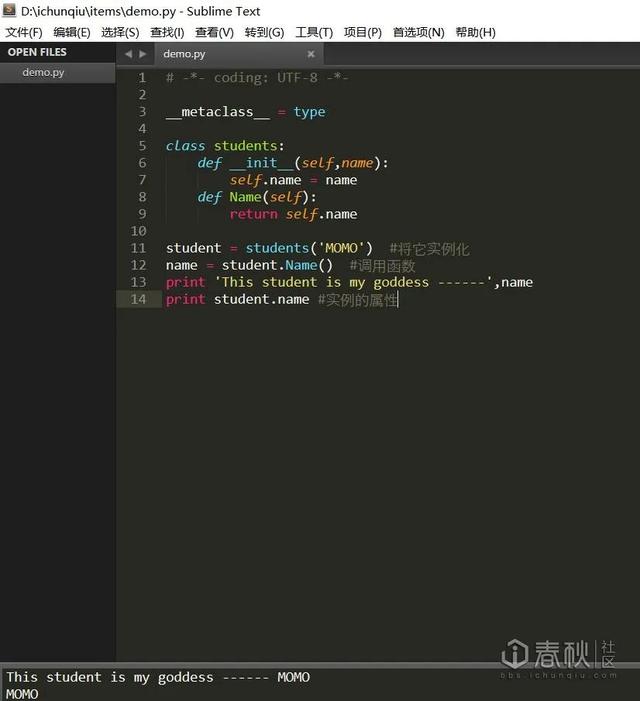
Task: Select demo.py in Open Files sidebar
Action: pyautogui.click(x=58, y=72)
